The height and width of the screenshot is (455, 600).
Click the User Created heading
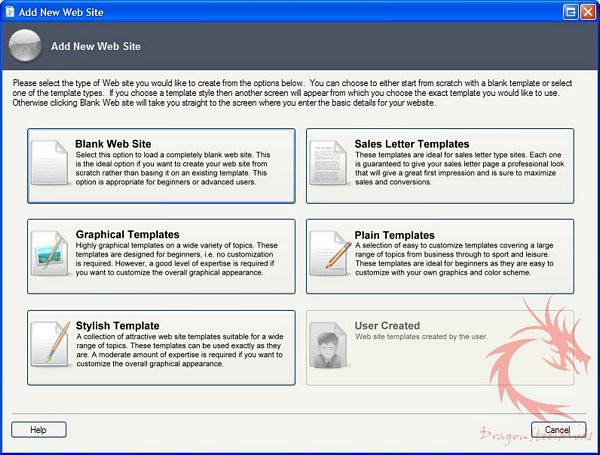coord(387,325)
